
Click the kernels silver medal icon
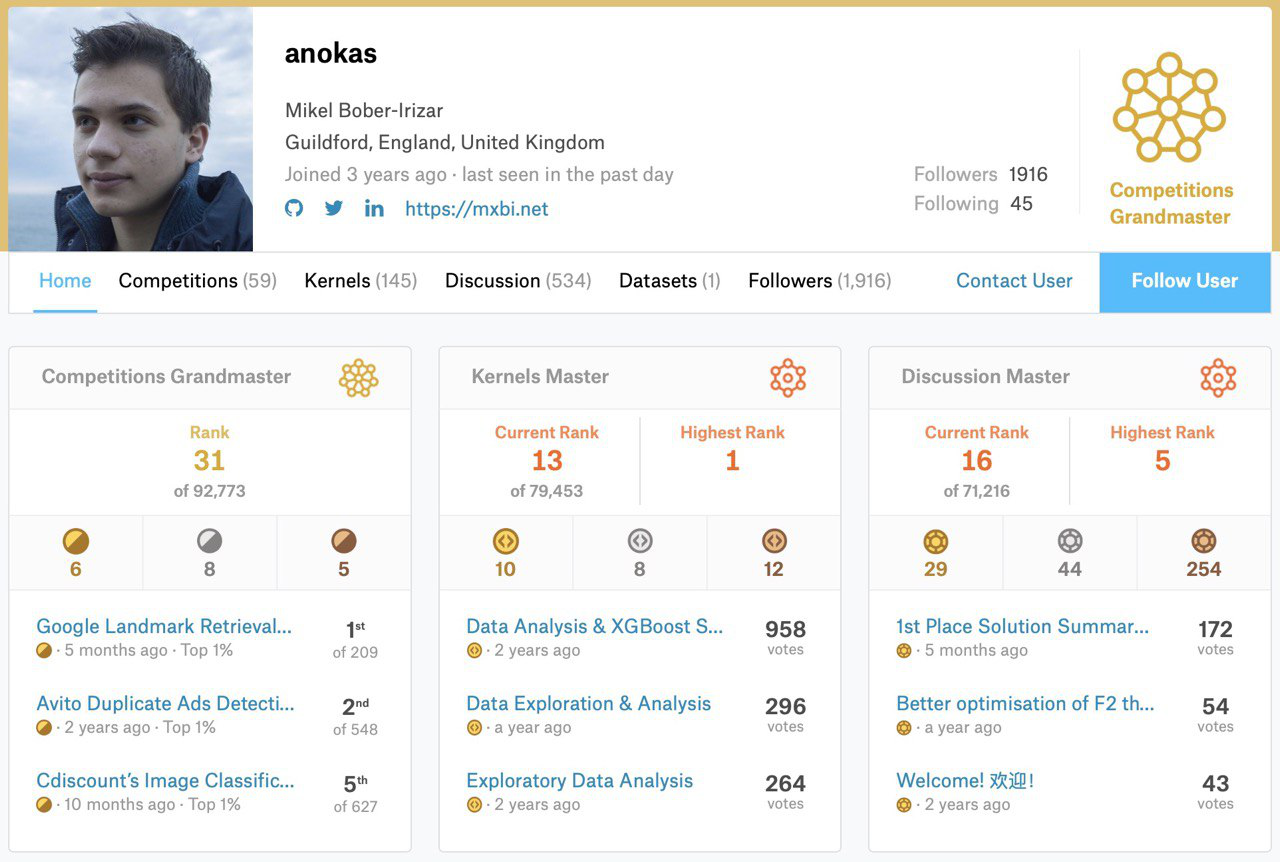pyautogui.click(x=640, y=542)
